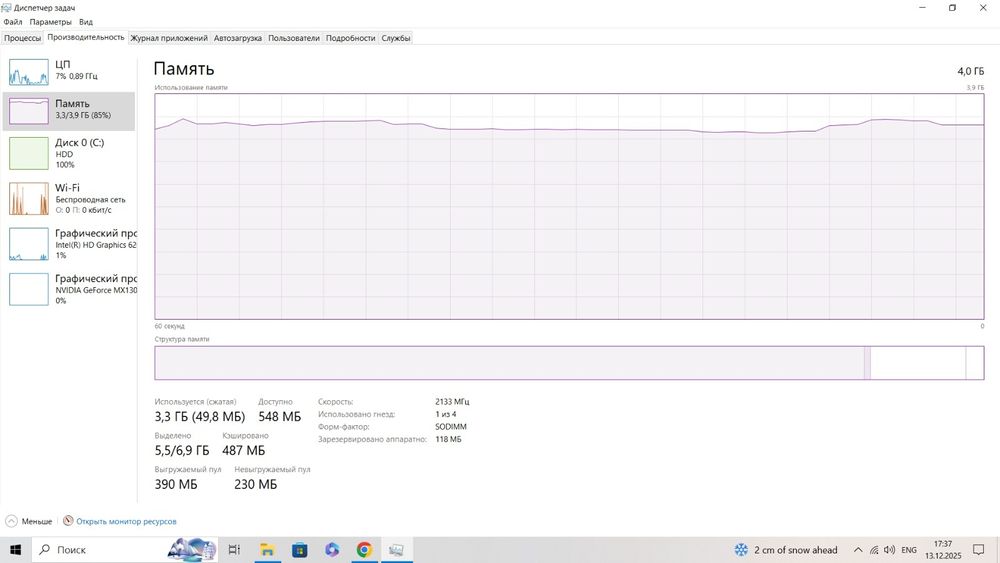Image resolution: width=1000 pixels, height=563 pixels.
Task: Open Task View from the taskbar
Action: [234, 550]
